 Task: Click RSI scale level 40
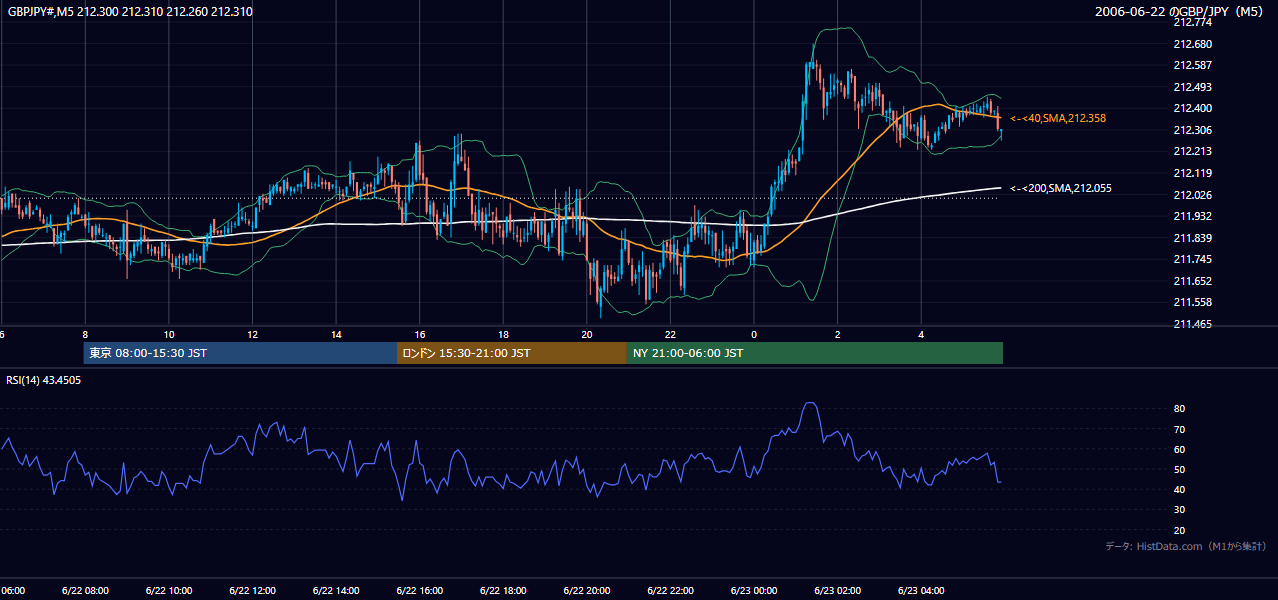[x=1179, y=489]
